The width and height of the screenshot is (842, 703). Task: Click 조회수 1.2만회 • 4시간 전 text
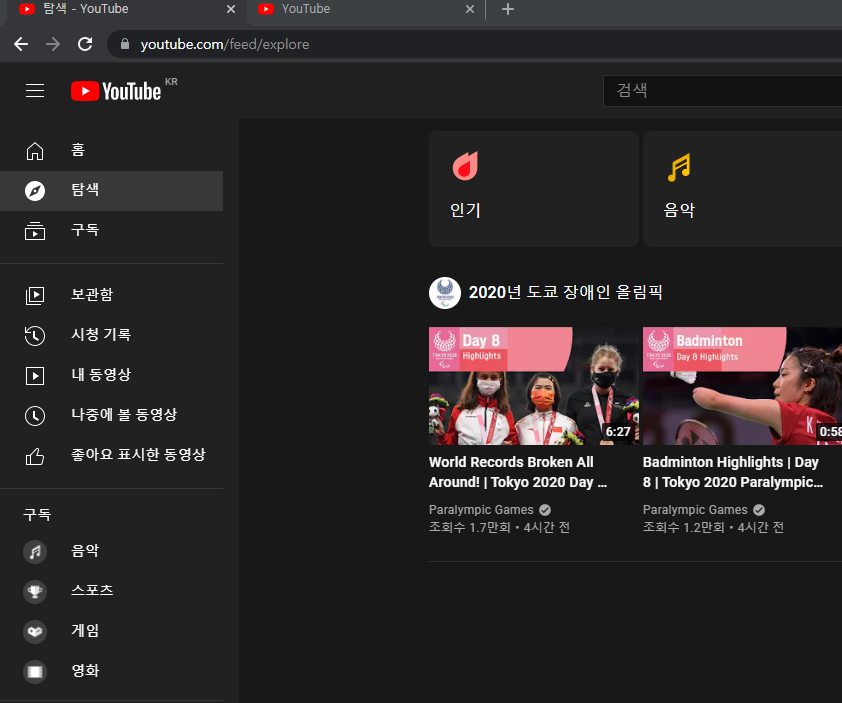tap(713, 527)
